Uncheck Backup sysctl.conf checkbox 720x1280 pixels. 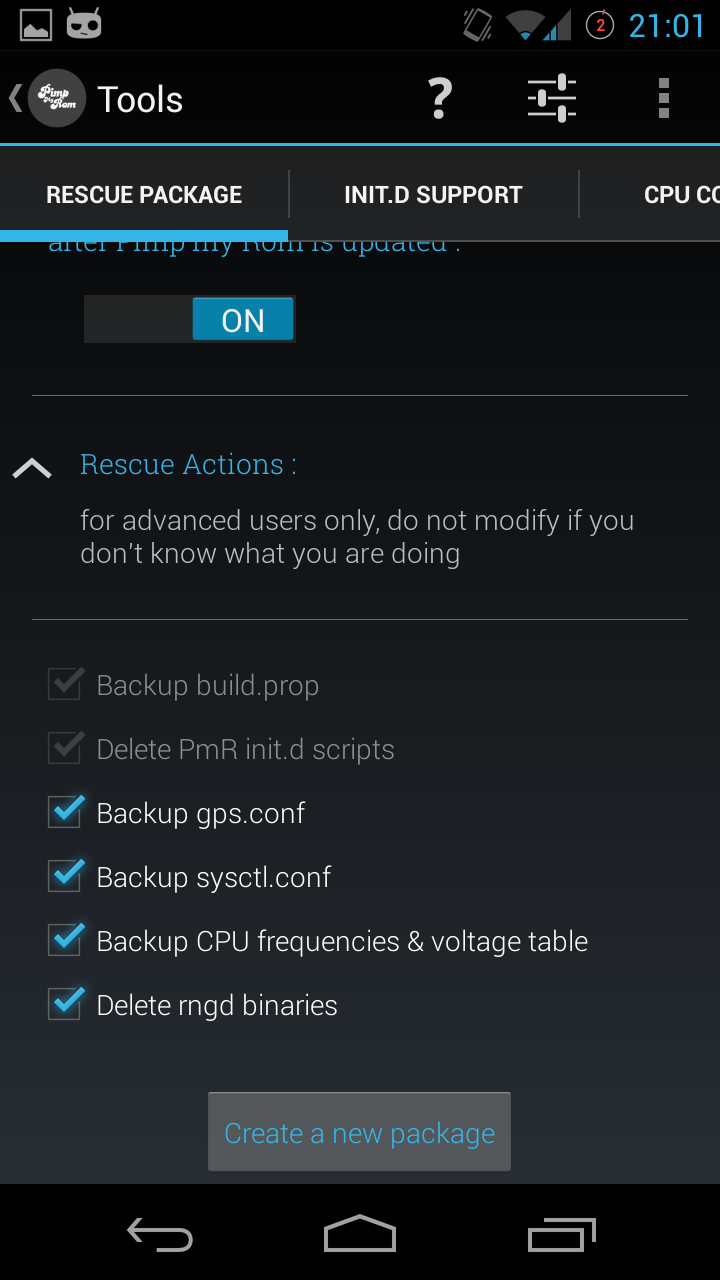(66, 876)
